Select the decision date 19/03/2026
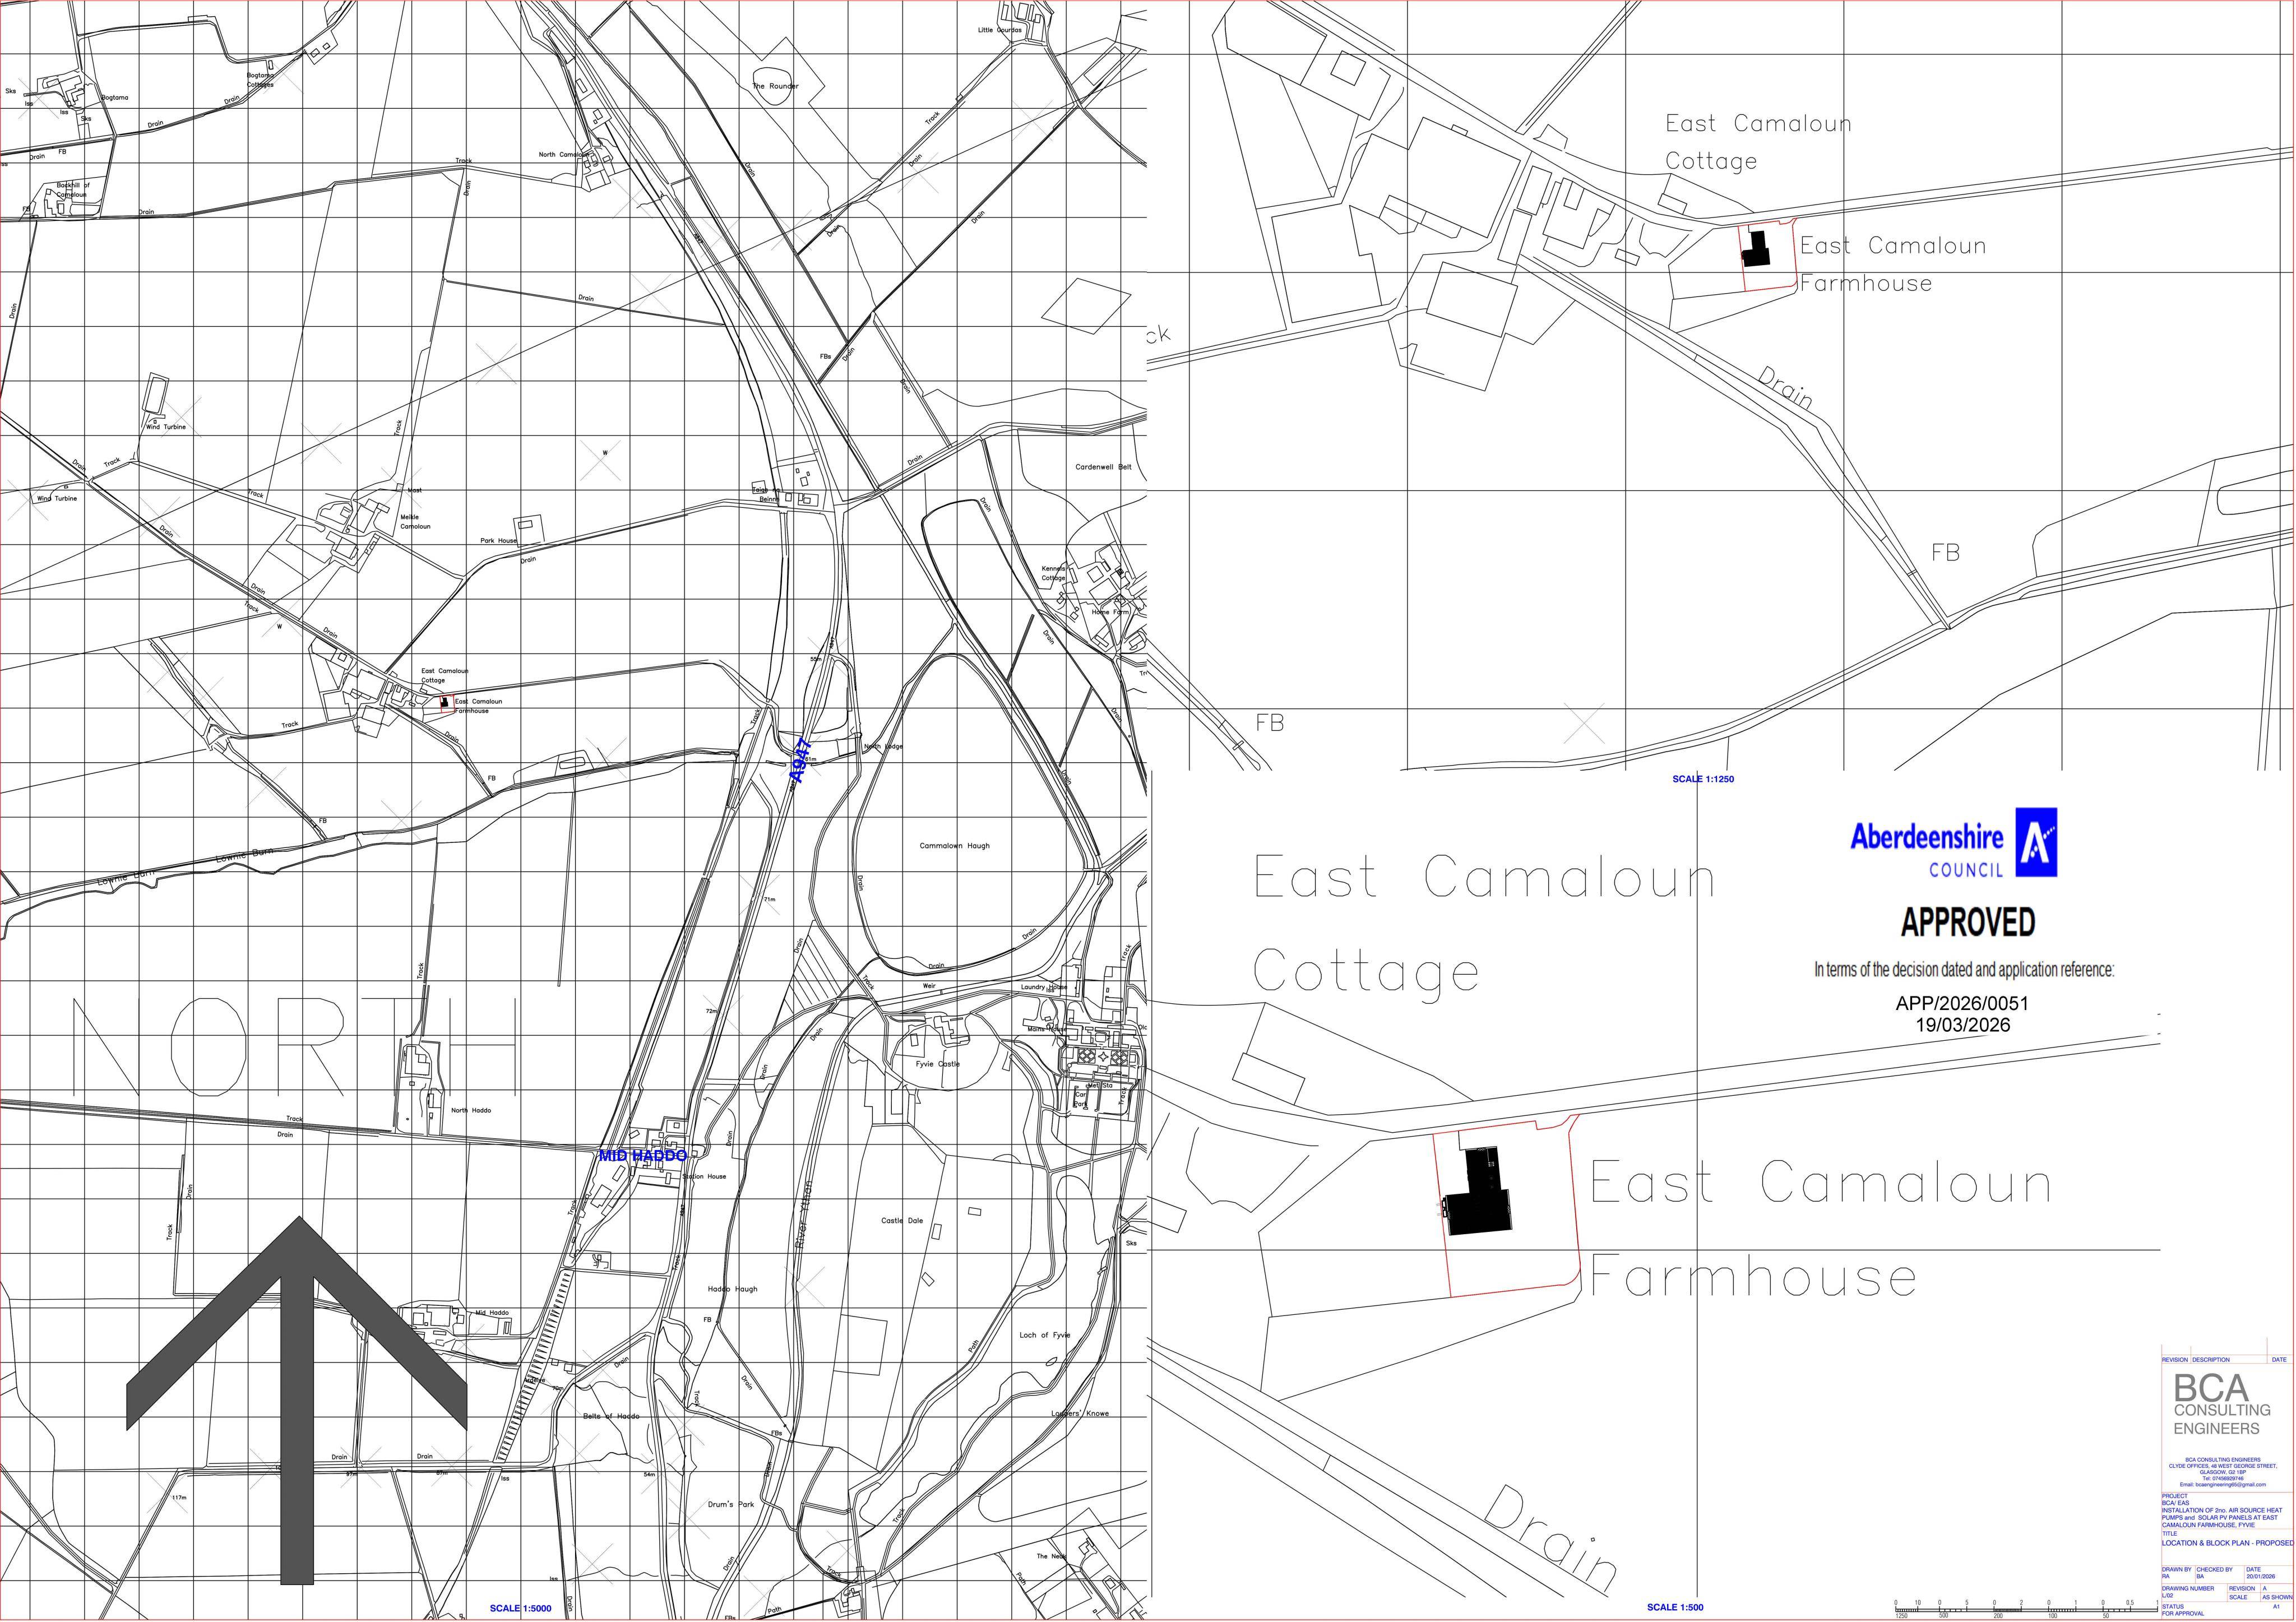2296x1622 pixels. (1963, 1025)
